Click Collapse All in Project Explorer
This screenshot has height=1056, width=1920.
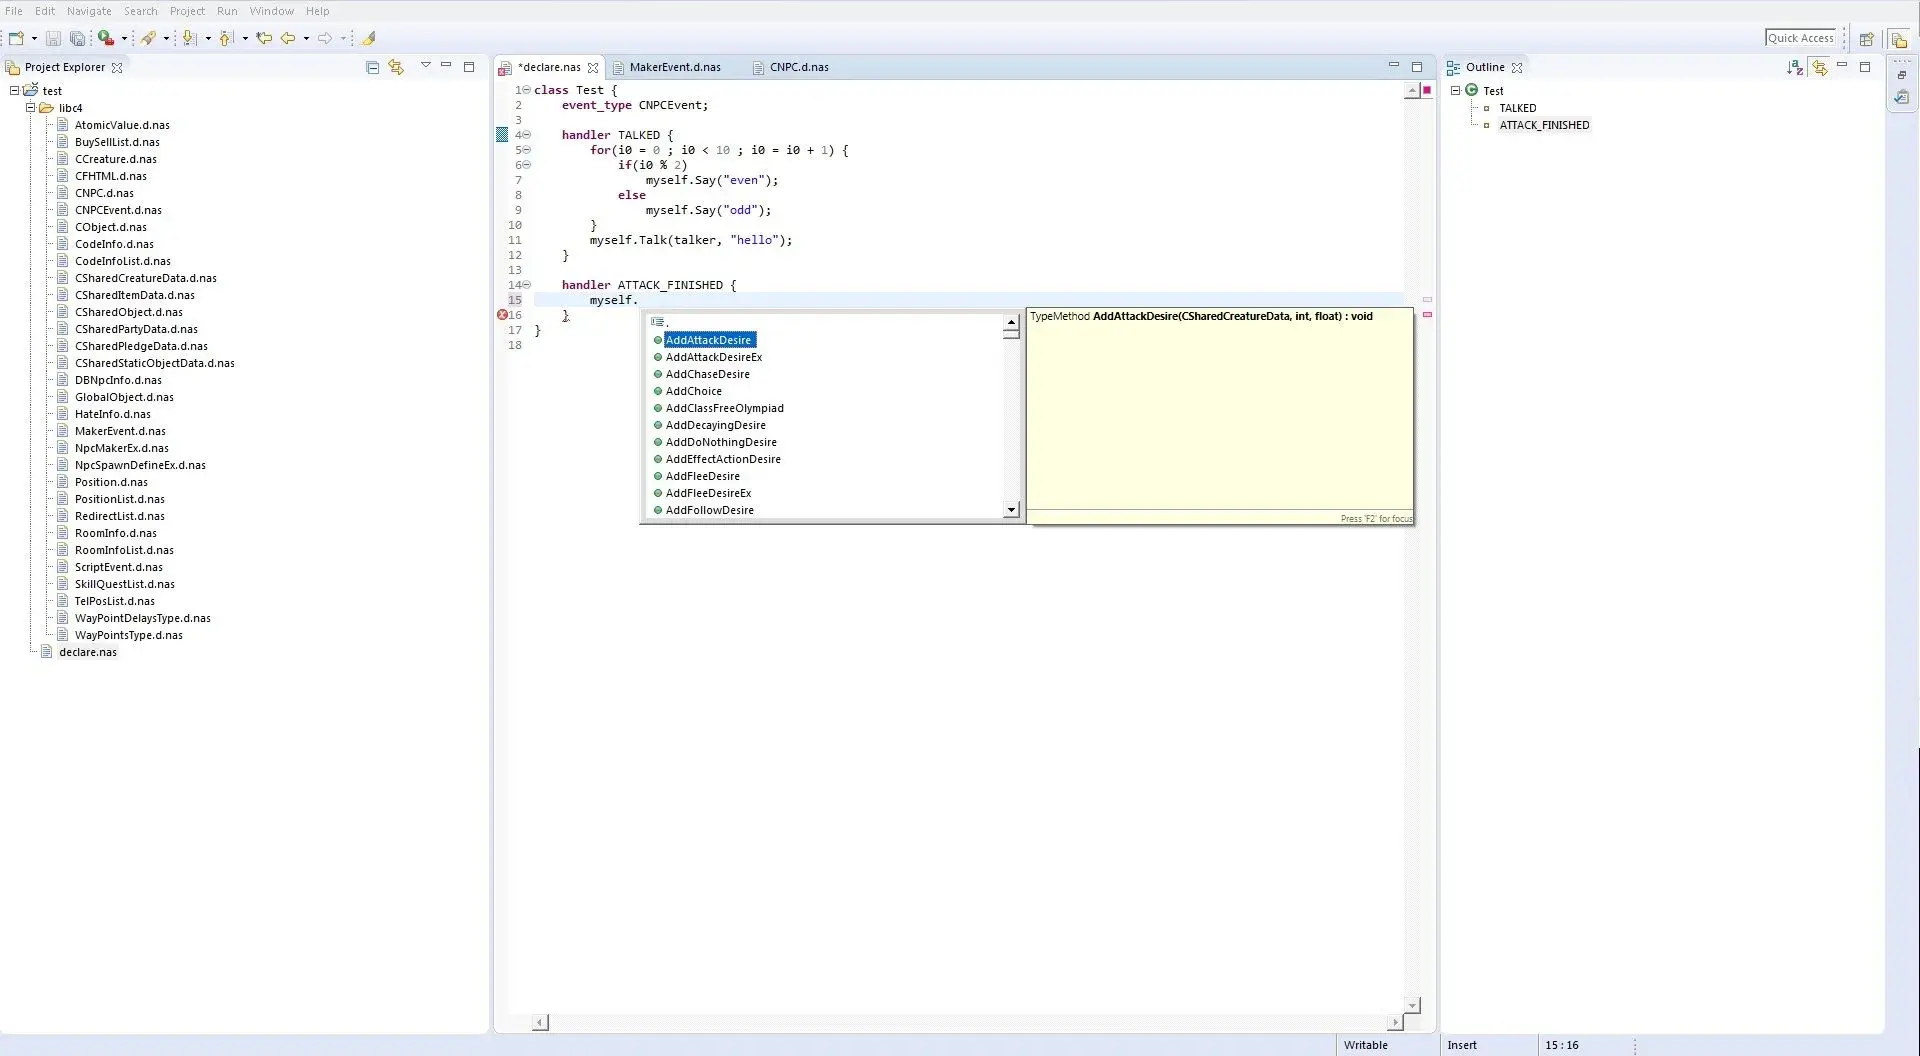372,67
